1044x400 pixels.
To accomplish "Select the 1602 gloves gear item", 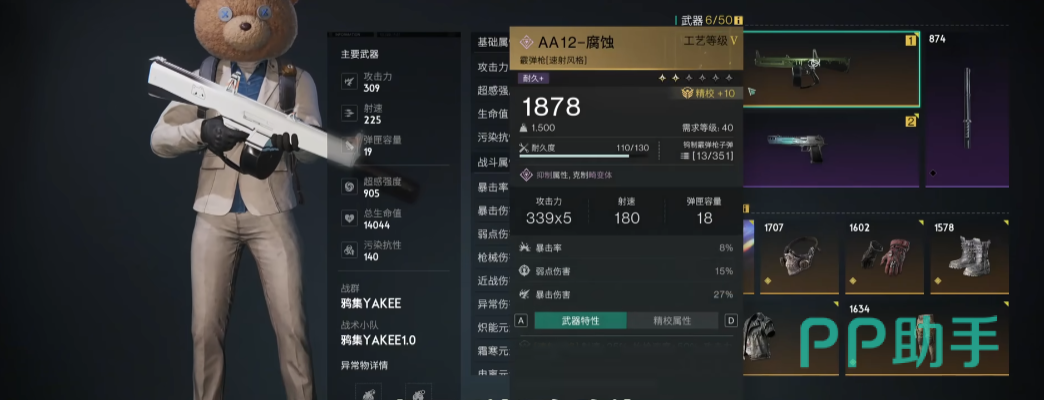I will click(x=884, y=256).
